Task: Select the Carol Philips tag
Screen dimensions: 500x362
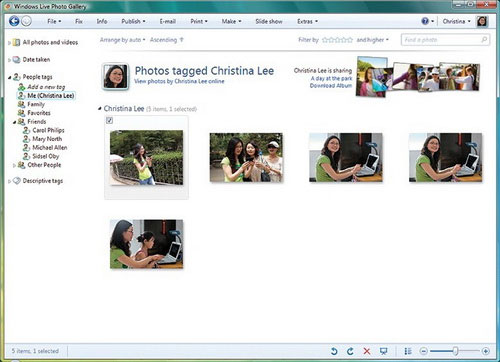Action: (44, 130)
